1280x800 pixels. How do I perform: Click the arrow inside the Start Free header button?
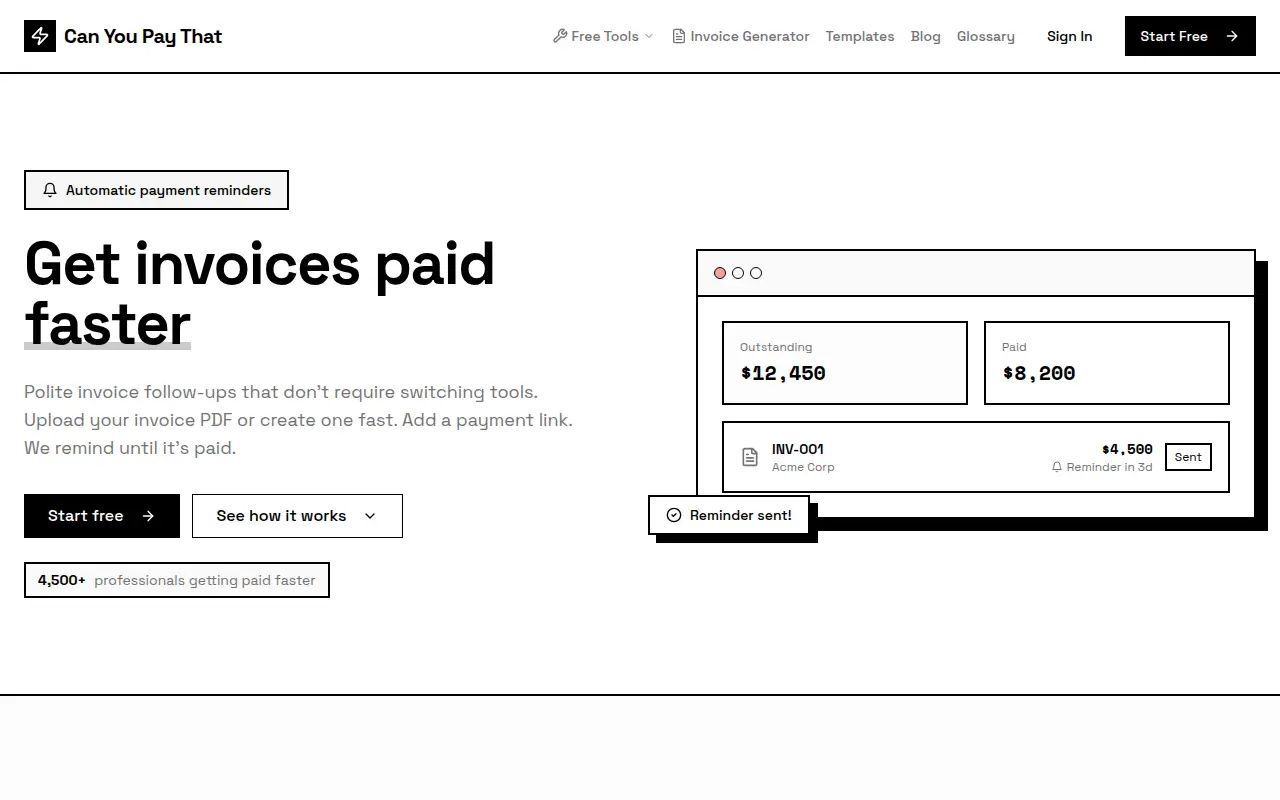click(1232, 36)
